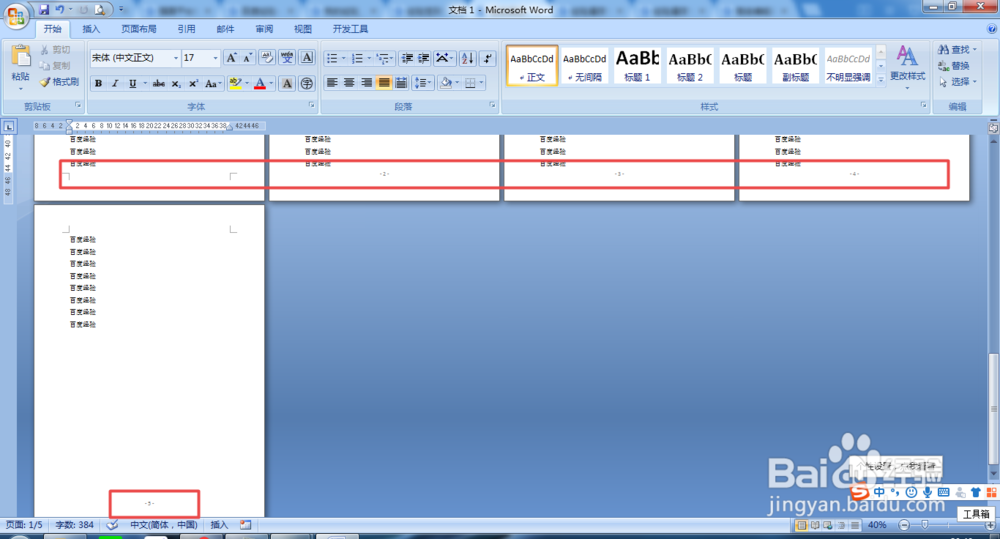Click the Sort A-Z icon
The height and width of the screenshot is (539, 1000).
coord(467,59)
